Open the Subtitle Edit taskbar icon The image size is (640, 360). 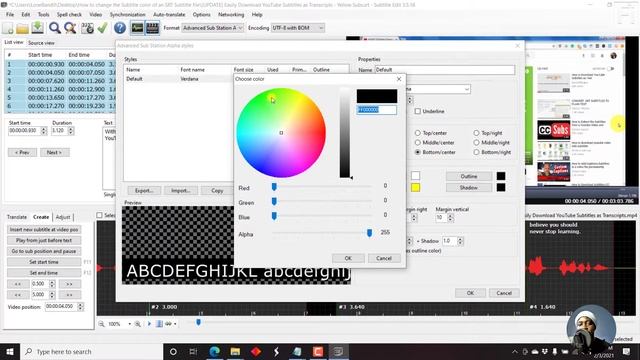[x=338, y=351]
